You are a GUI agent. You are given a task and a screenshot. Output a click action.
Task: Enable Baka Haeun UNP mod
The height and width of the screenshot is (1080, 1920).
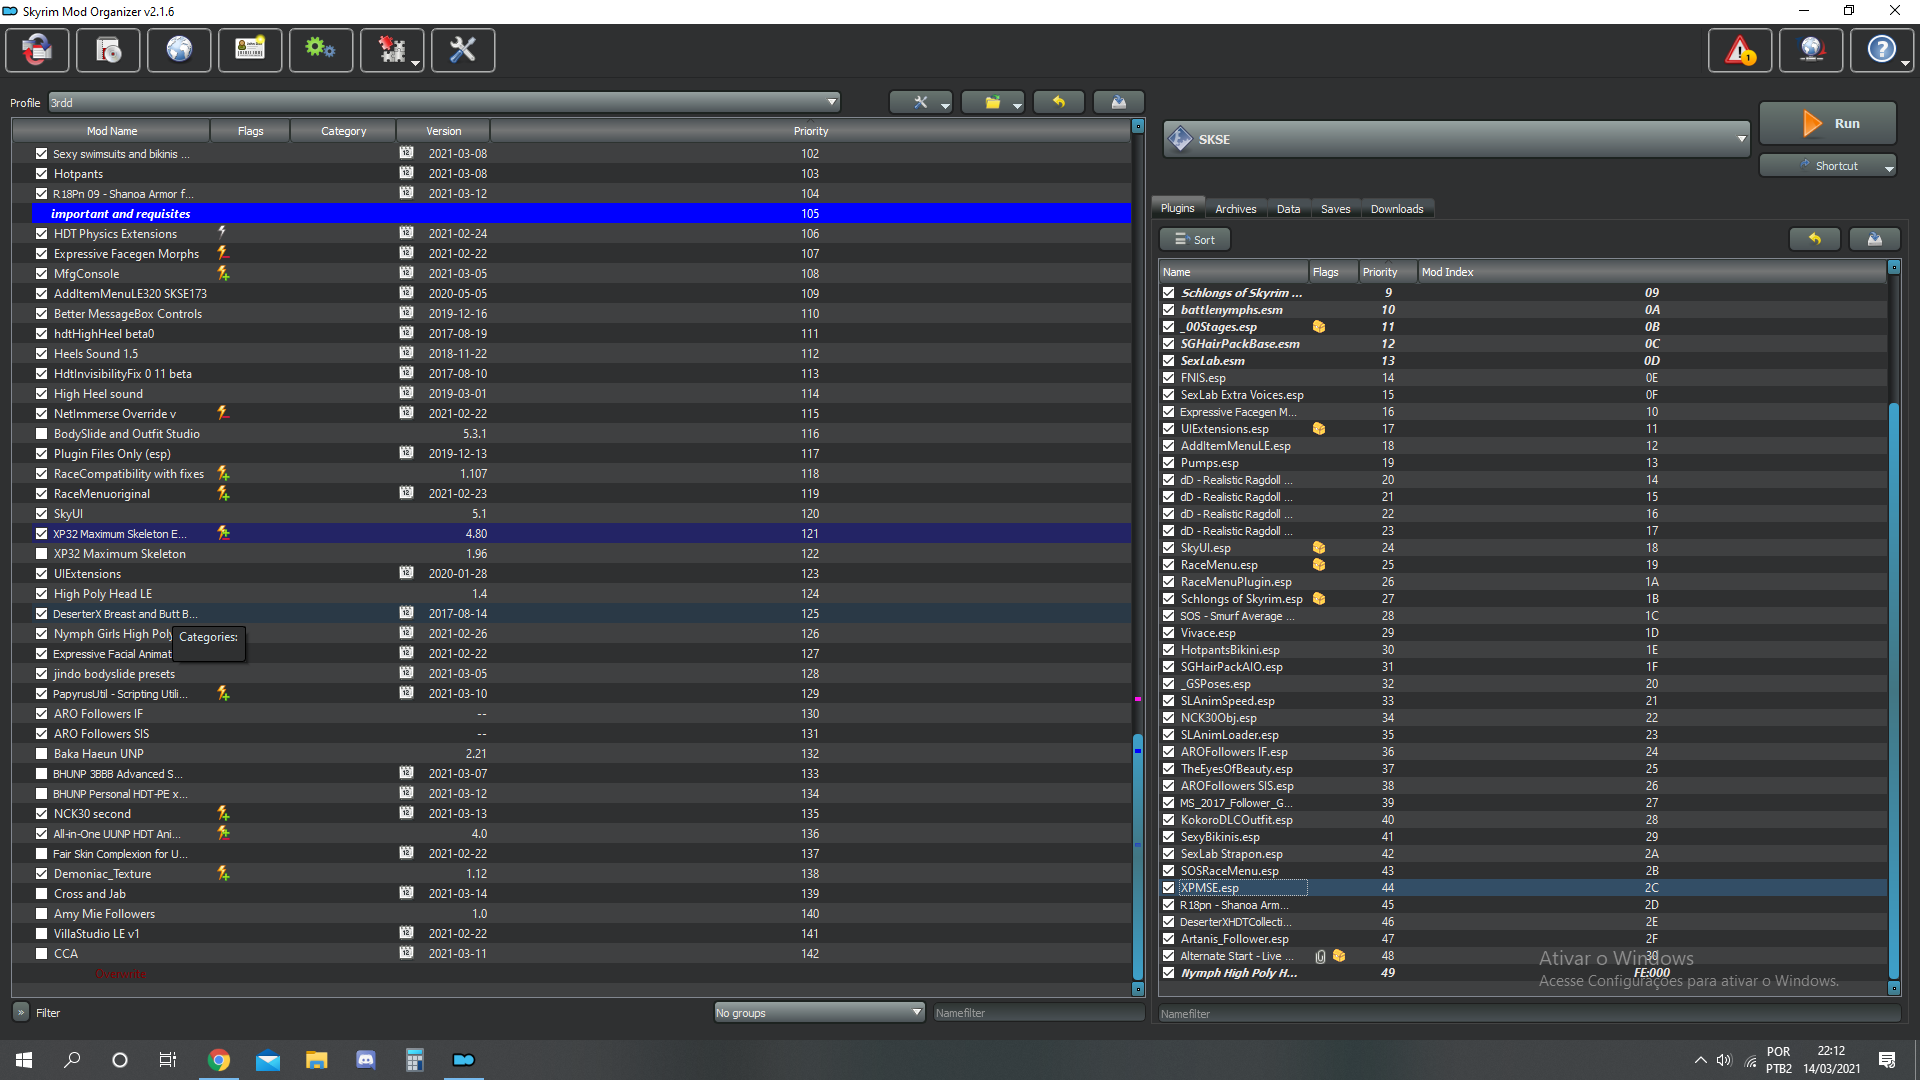[x=41, y=754]
